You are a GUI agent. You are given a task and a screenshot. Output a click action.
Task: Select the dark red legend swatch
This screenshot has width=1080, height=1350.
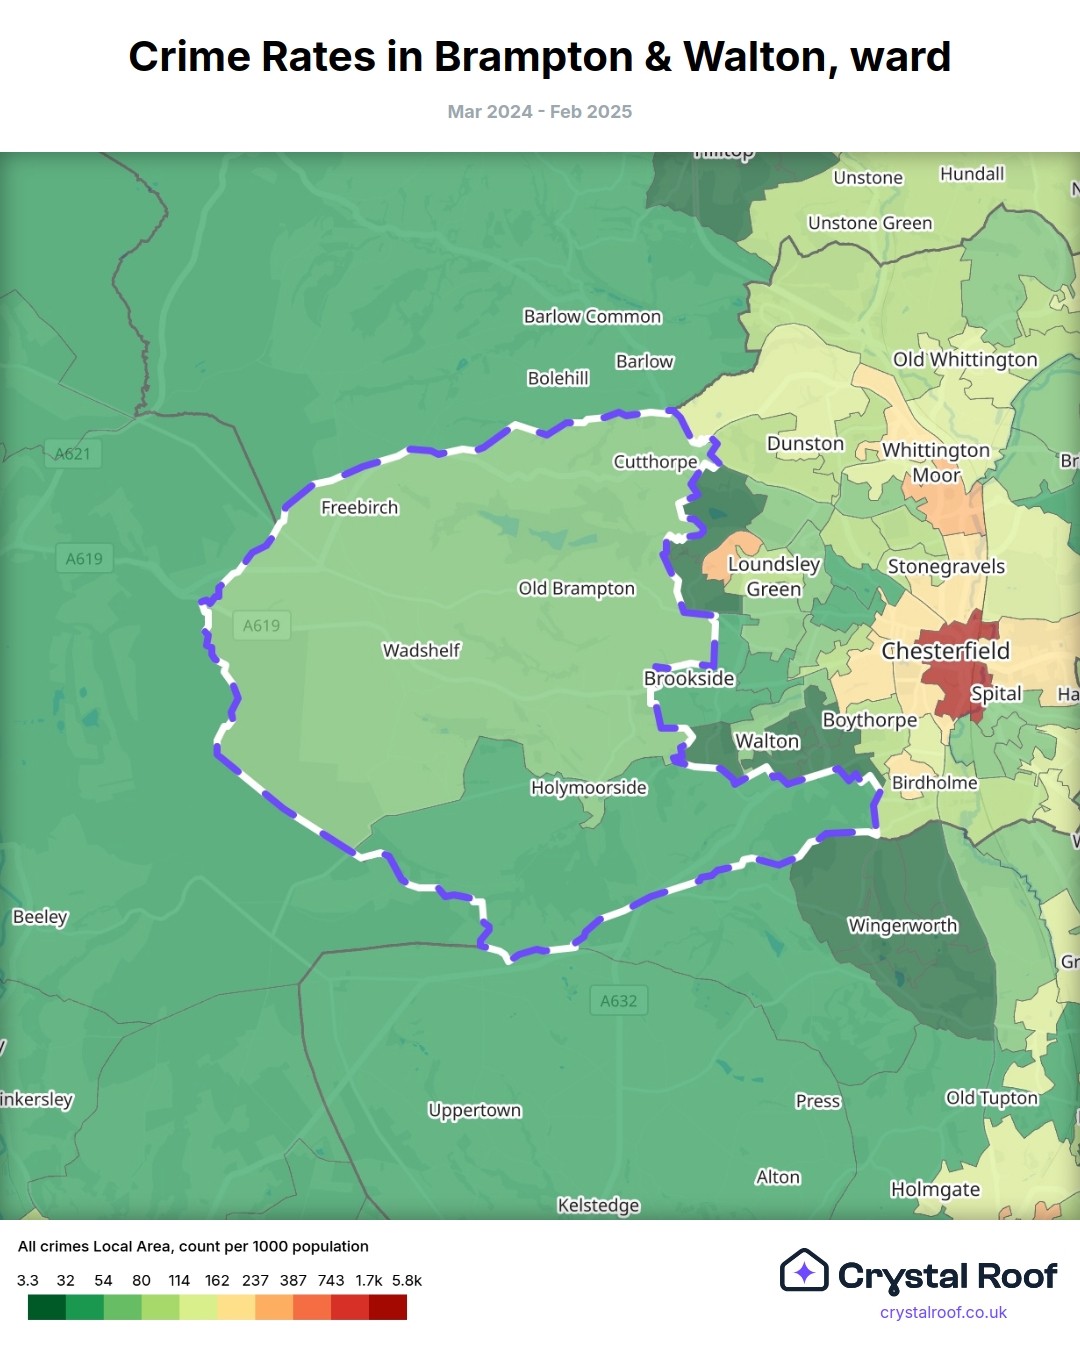tap(388, 1307)
